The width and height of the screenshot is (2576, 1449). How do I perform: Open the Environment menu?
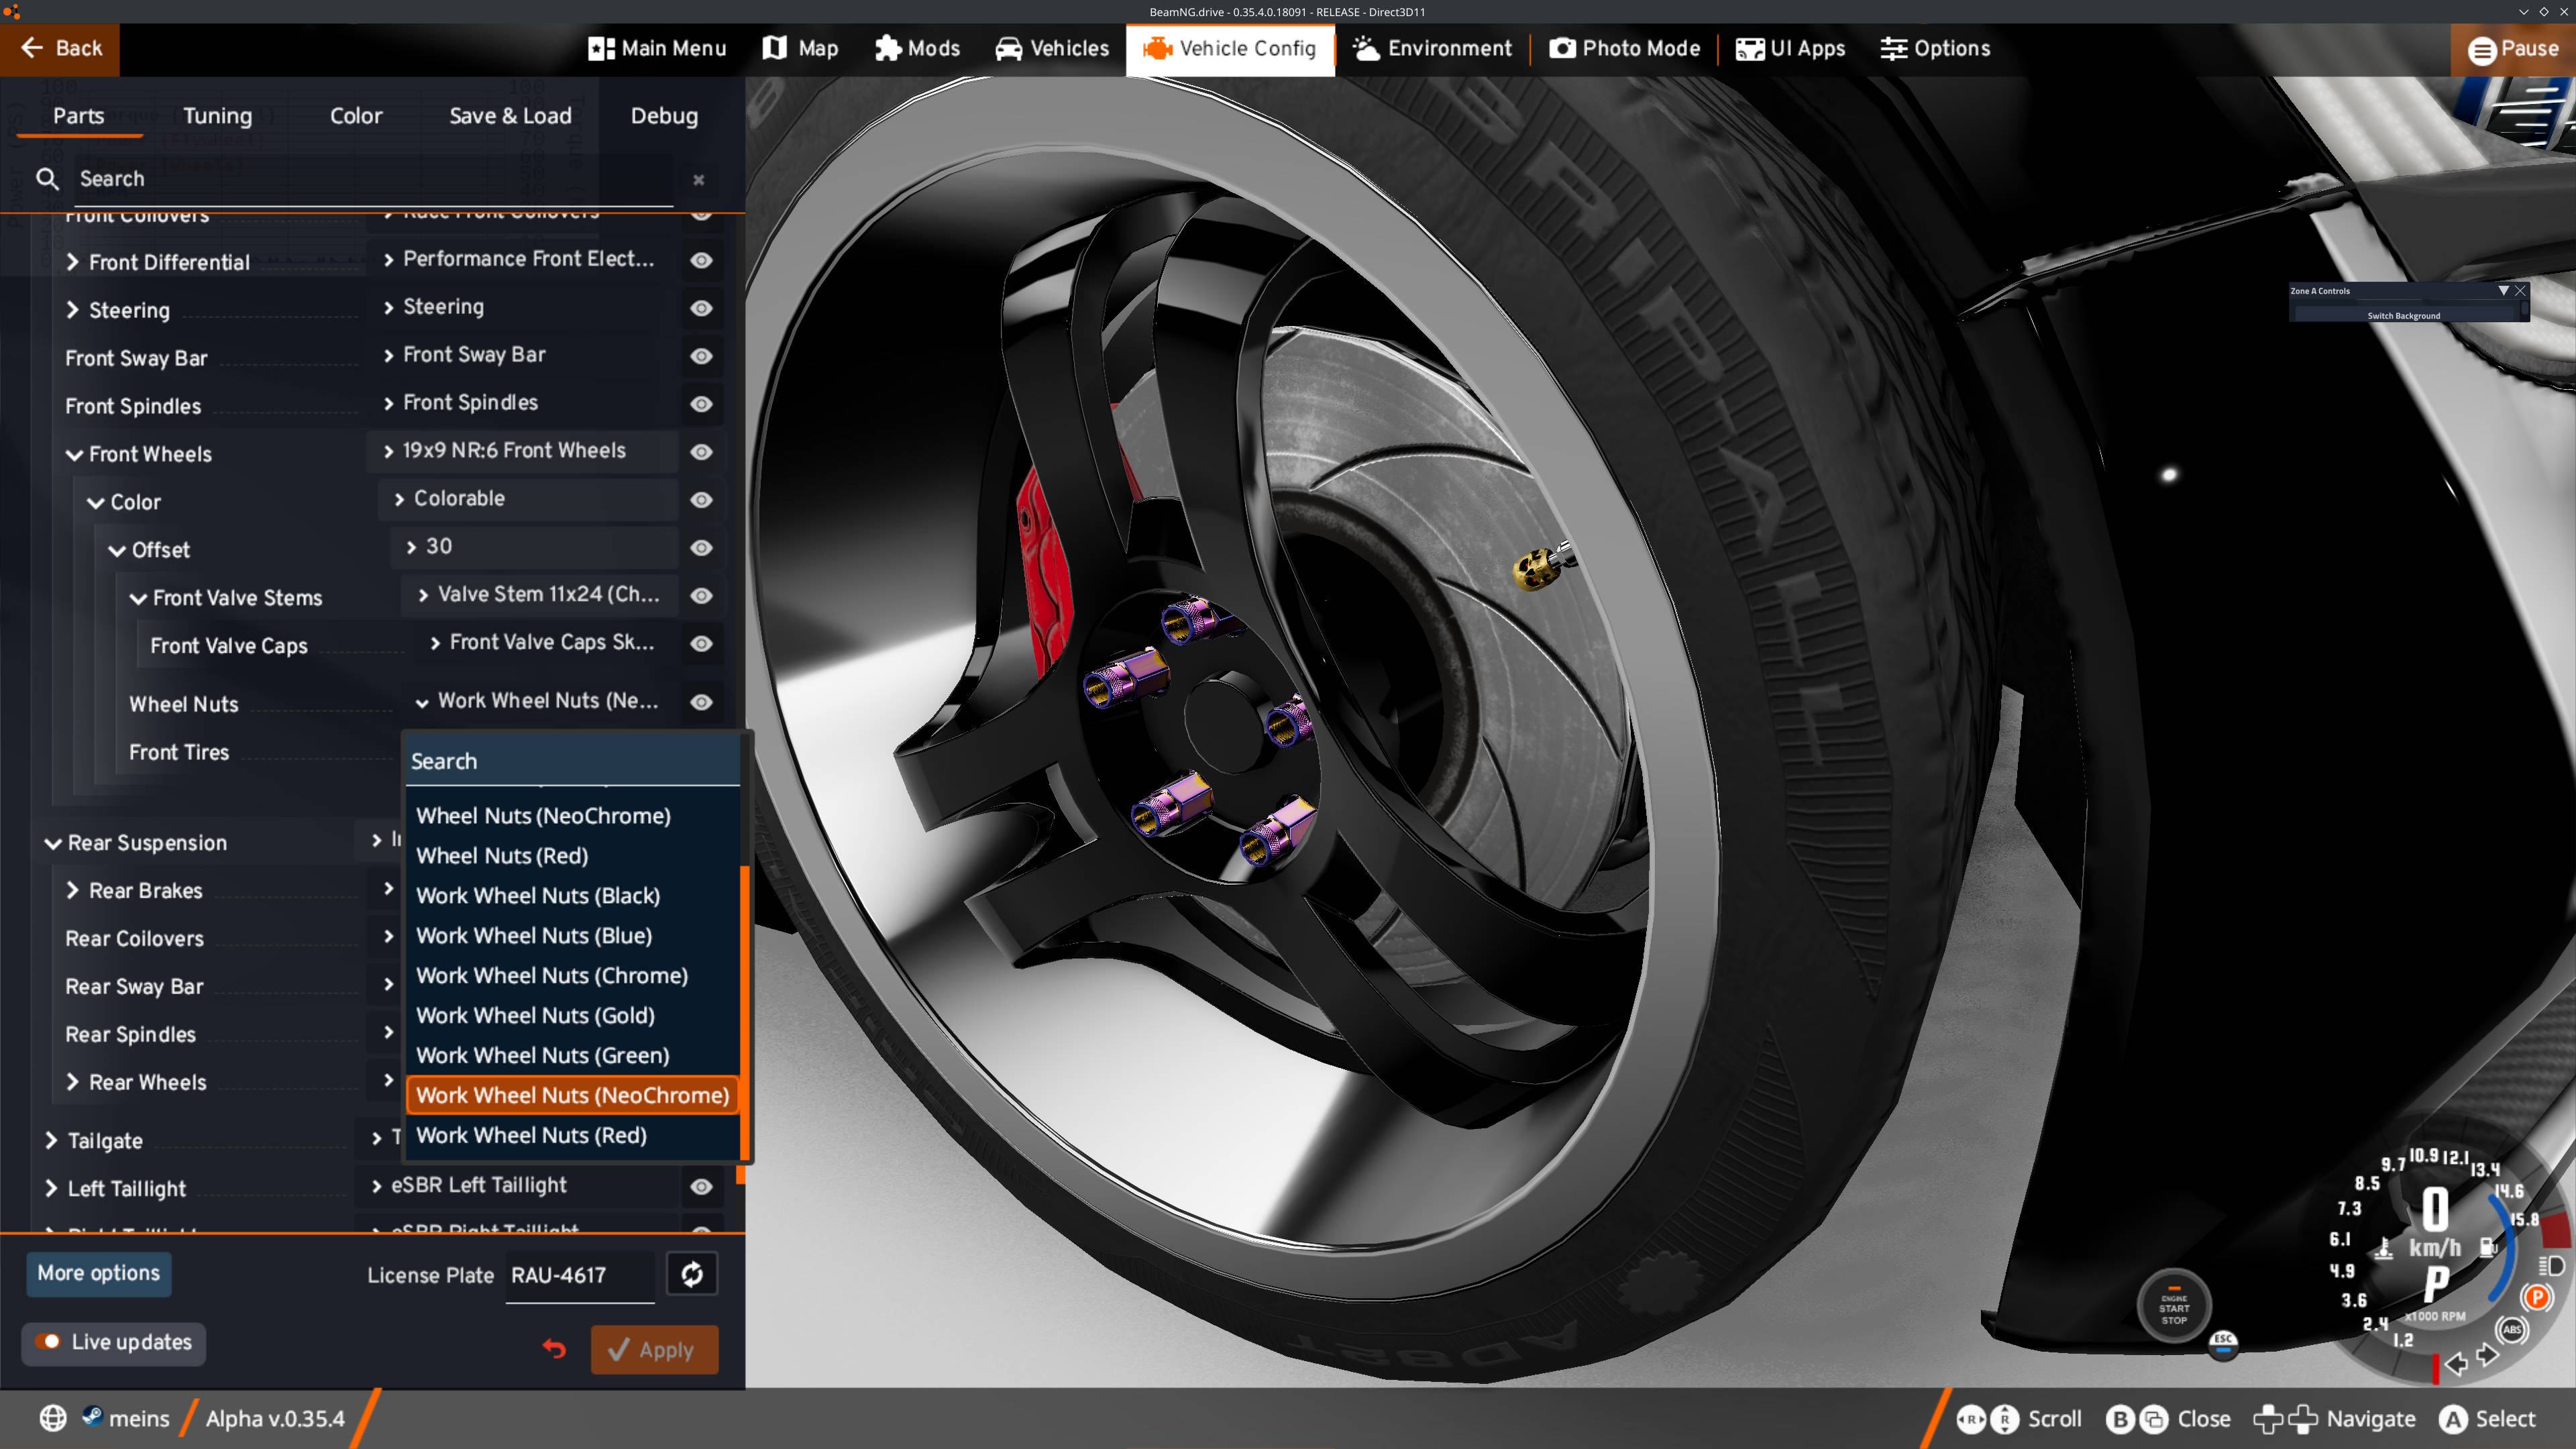1432,48
